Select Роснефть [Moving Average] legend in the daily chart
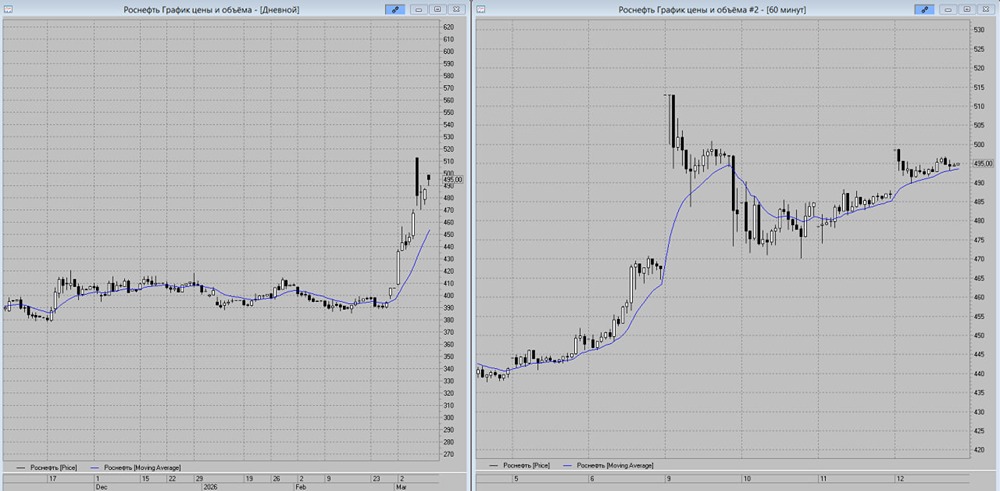Screen dimensions: 1000x491 [136, 467]
